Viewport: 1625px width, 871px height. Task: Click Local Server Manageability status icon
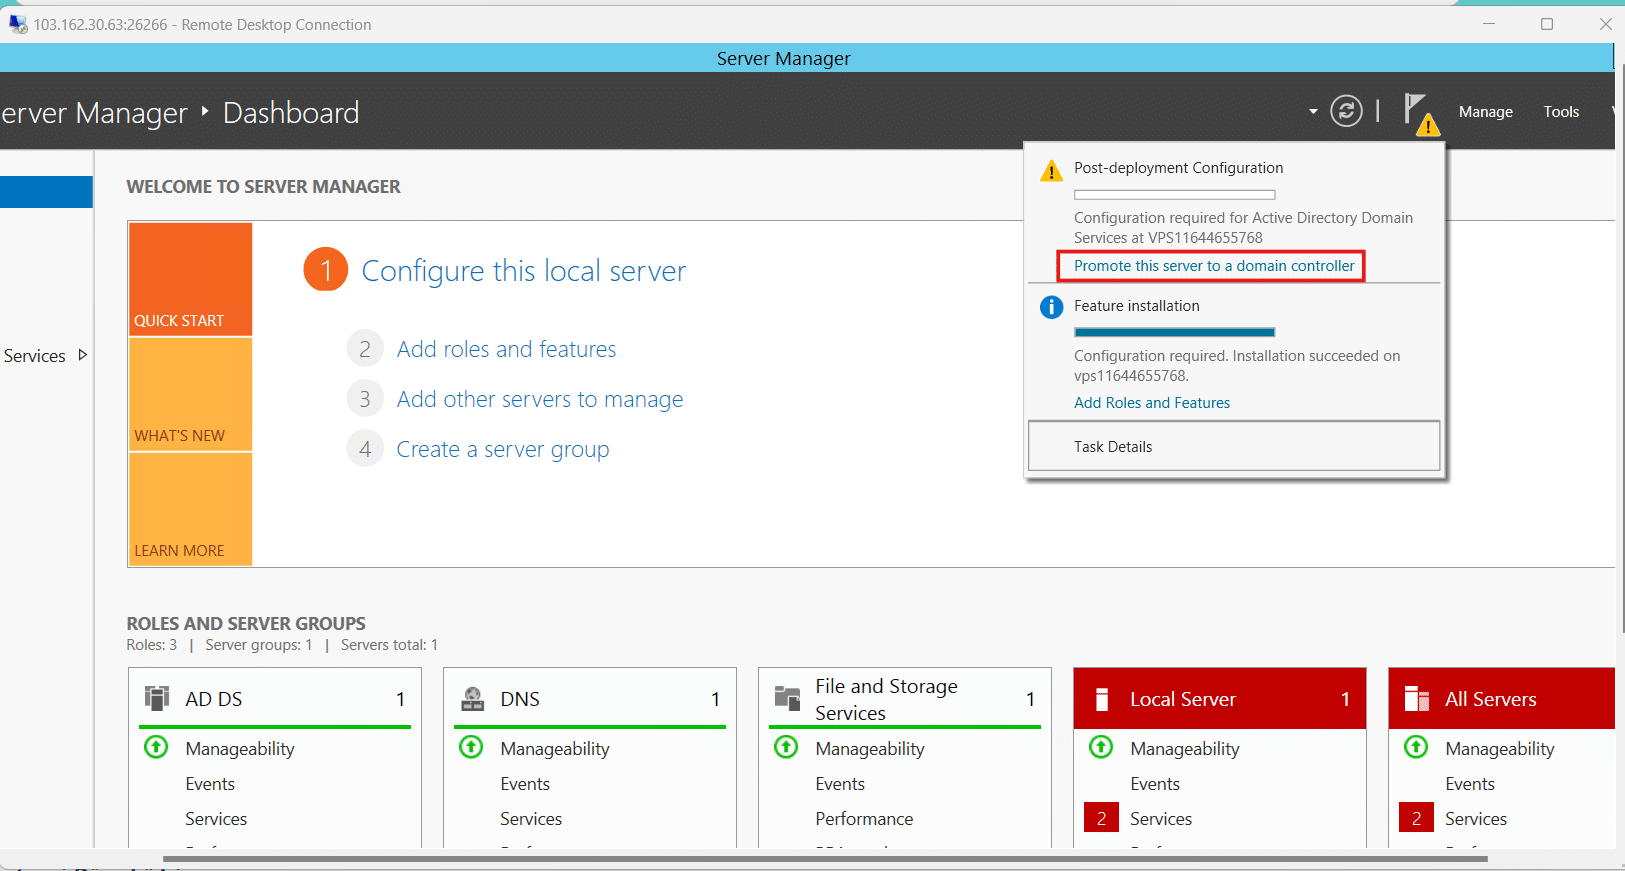1101,747
